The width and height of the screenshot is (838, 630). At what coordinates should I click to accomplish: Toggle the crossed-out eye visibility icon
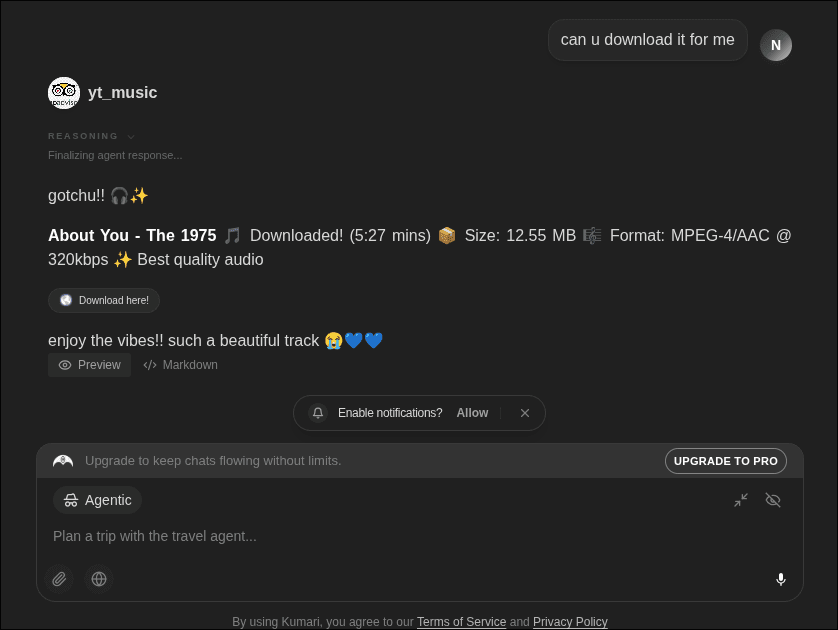tap(773, 500)
